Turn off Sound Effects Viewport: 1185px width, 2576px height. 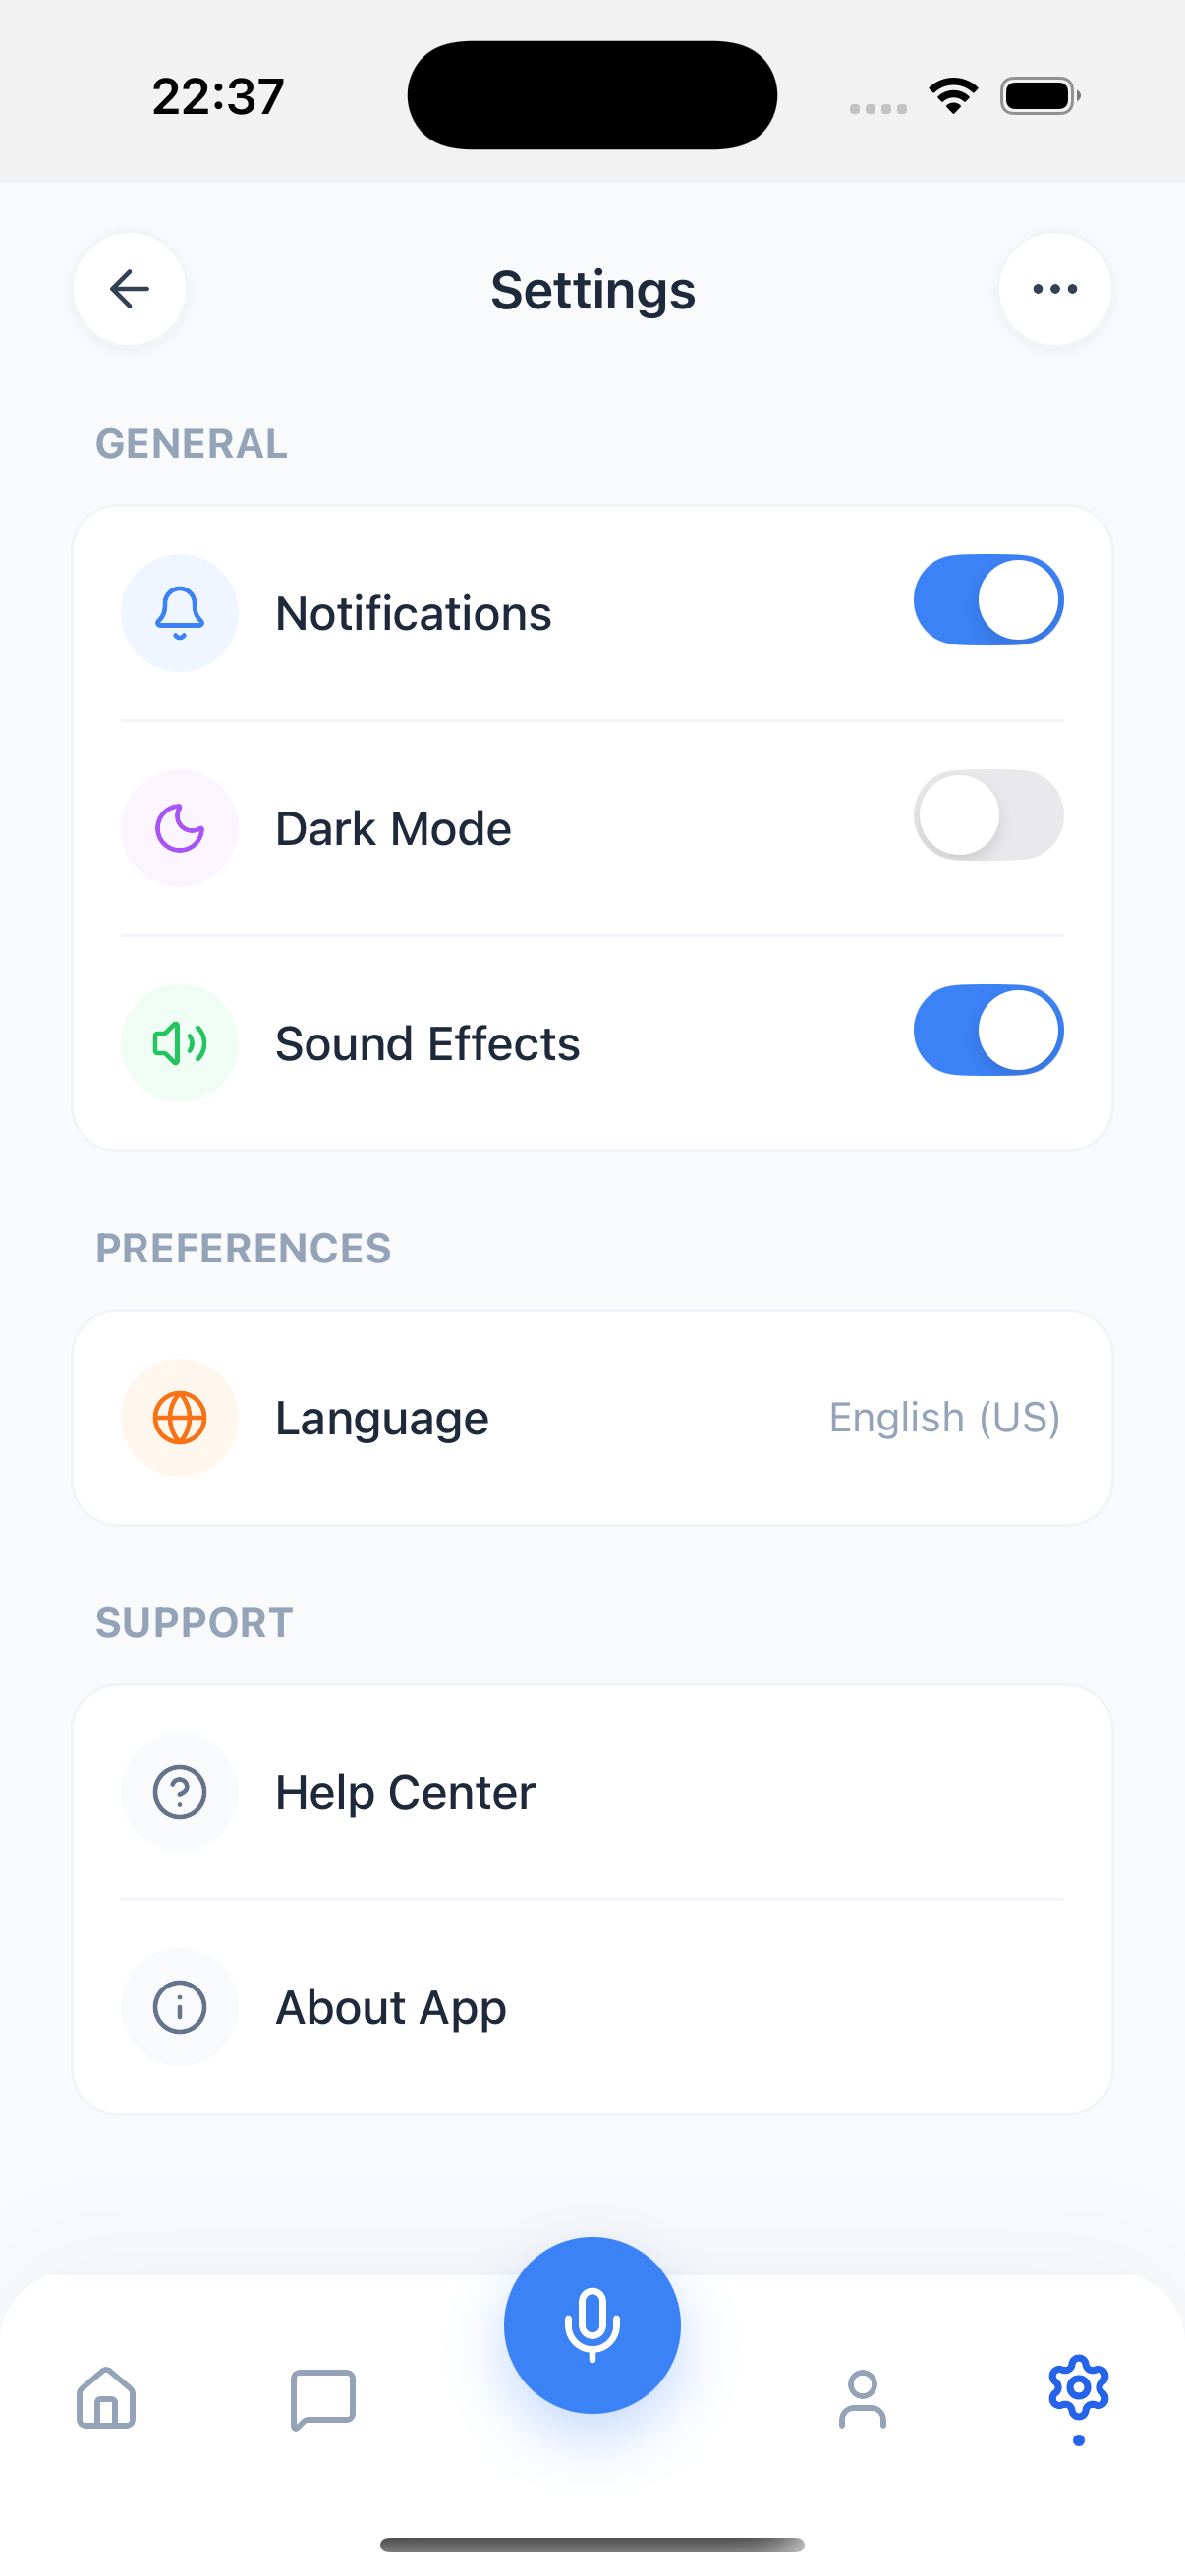(988, 1029)
